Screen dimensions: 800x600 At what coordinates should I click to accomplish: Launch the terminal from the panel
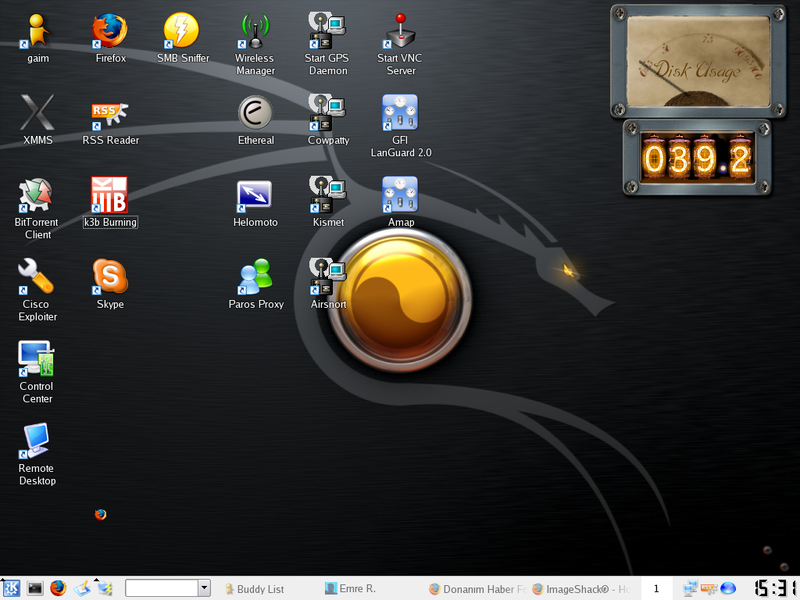[35, 588]
